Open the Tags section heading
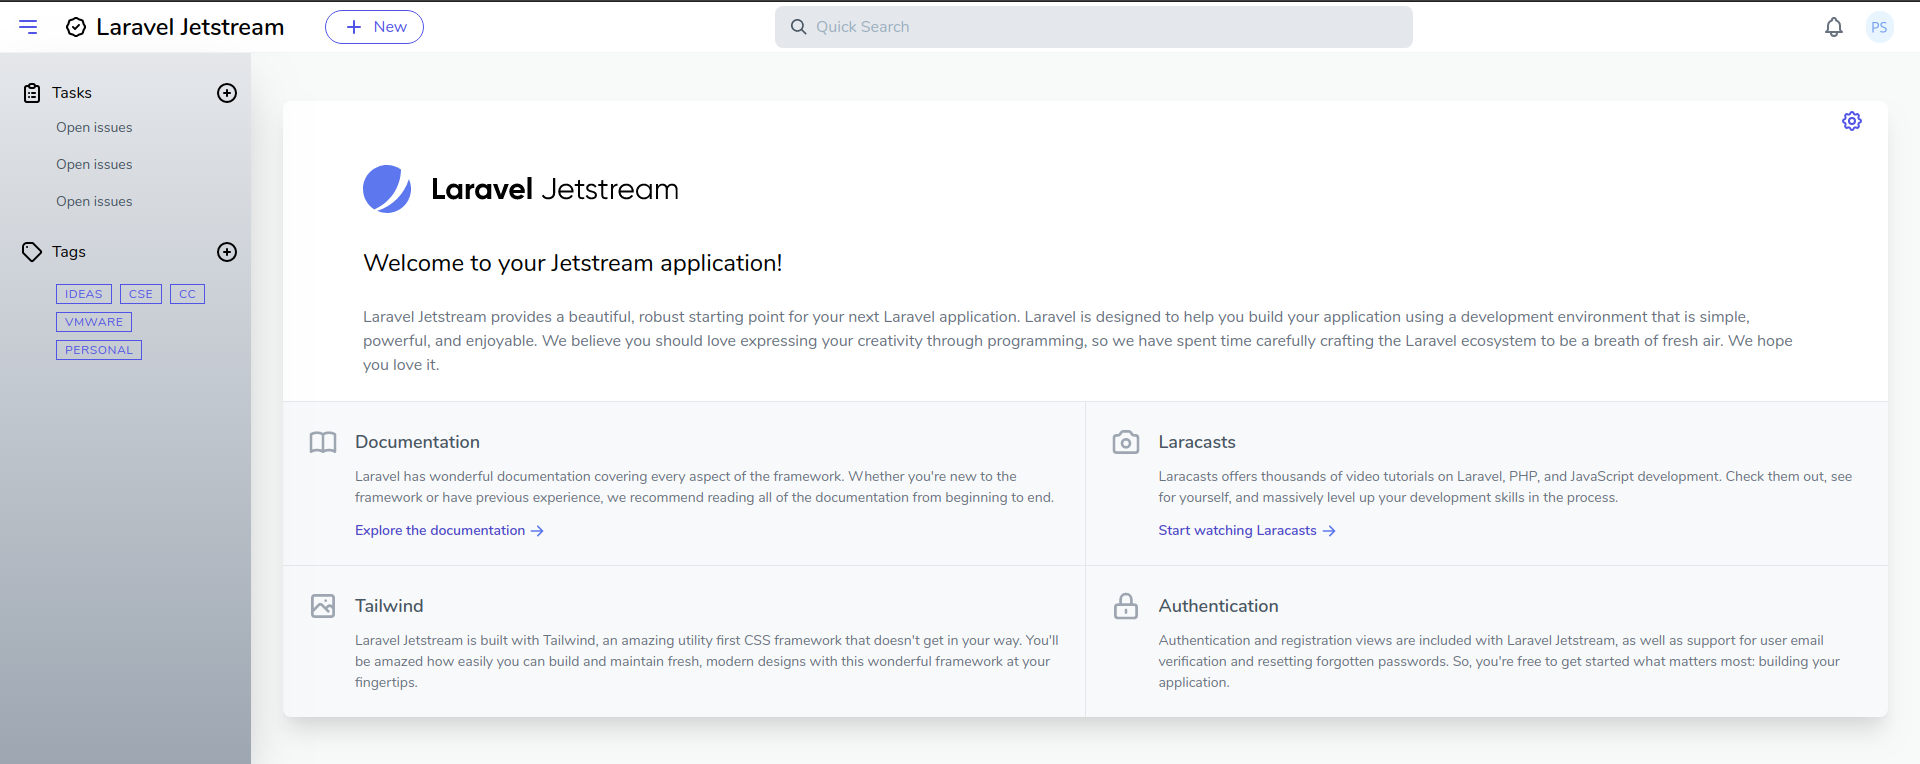Screen dimensions: 1920x764 [69, 252]
